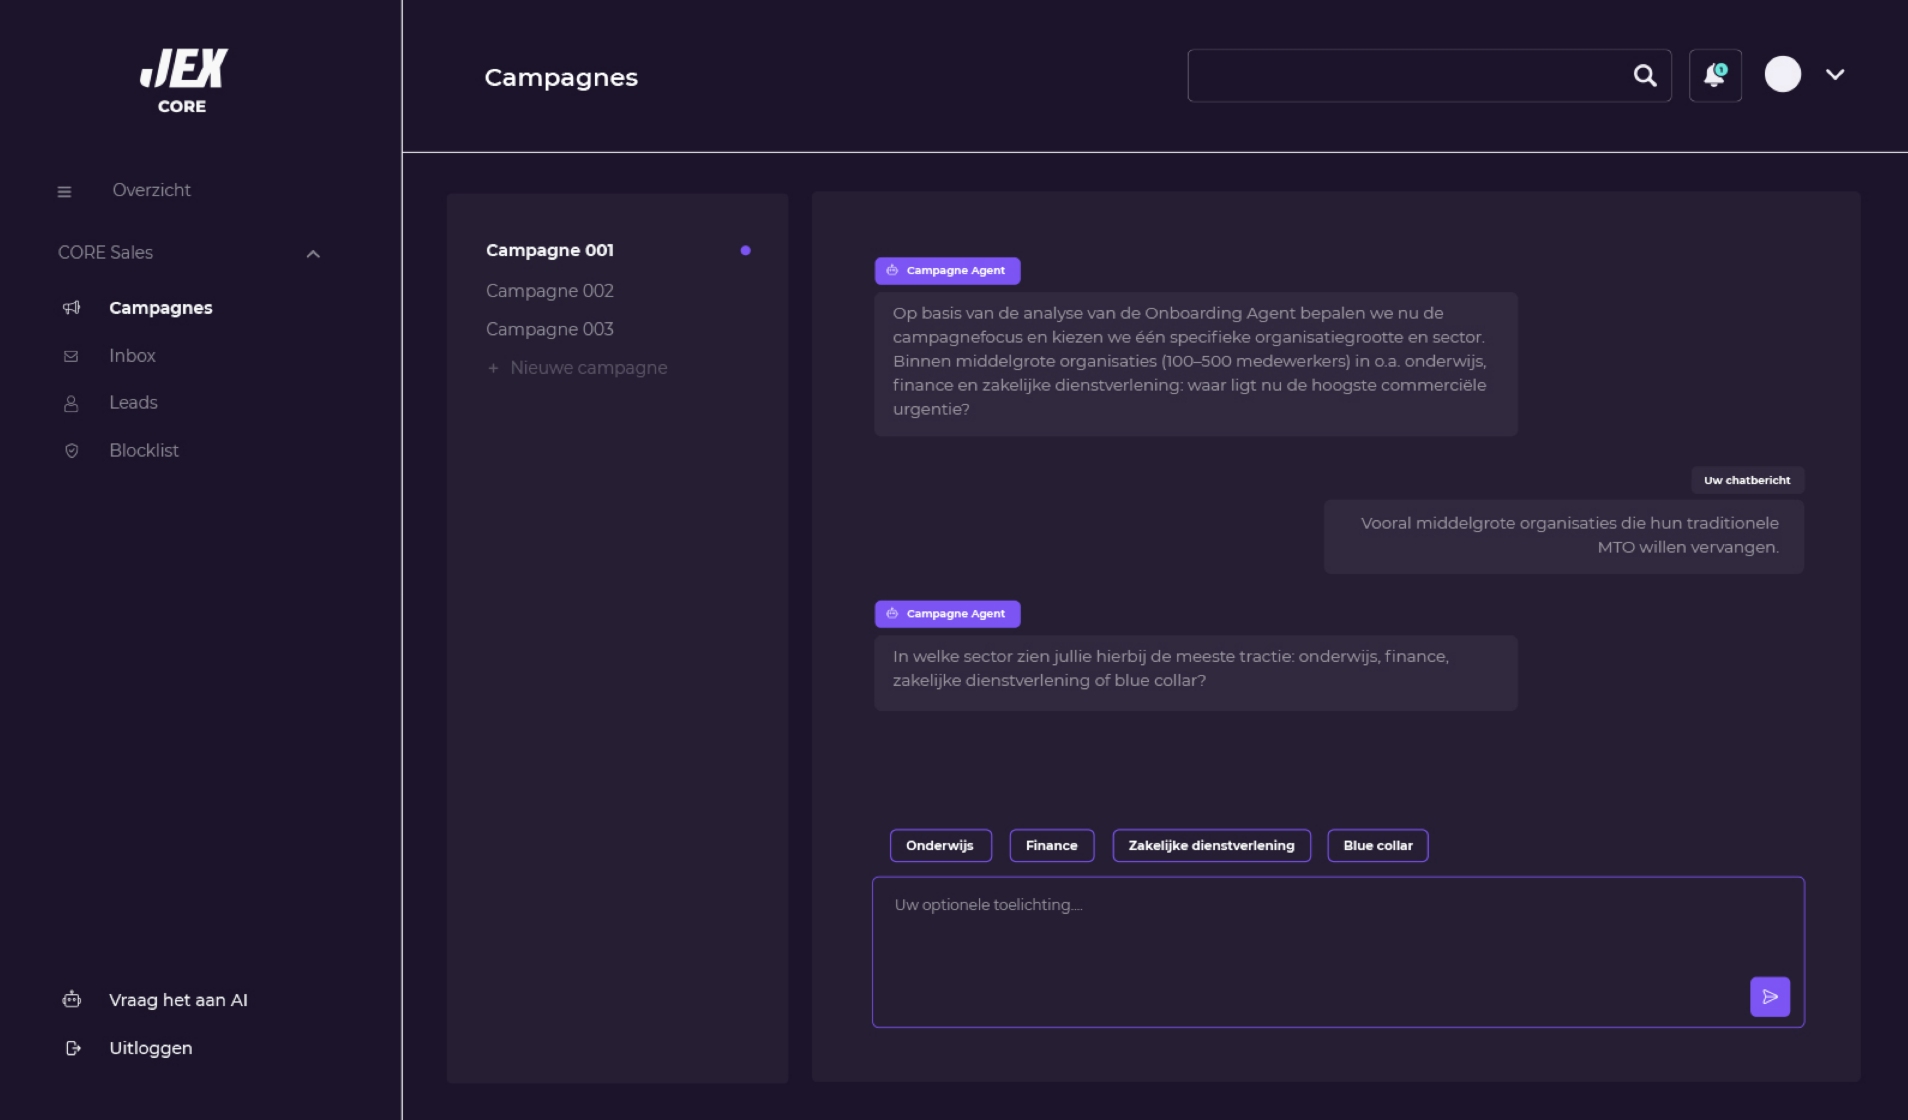Click the Leads person icon
1908x1120 pixels.
71,403
